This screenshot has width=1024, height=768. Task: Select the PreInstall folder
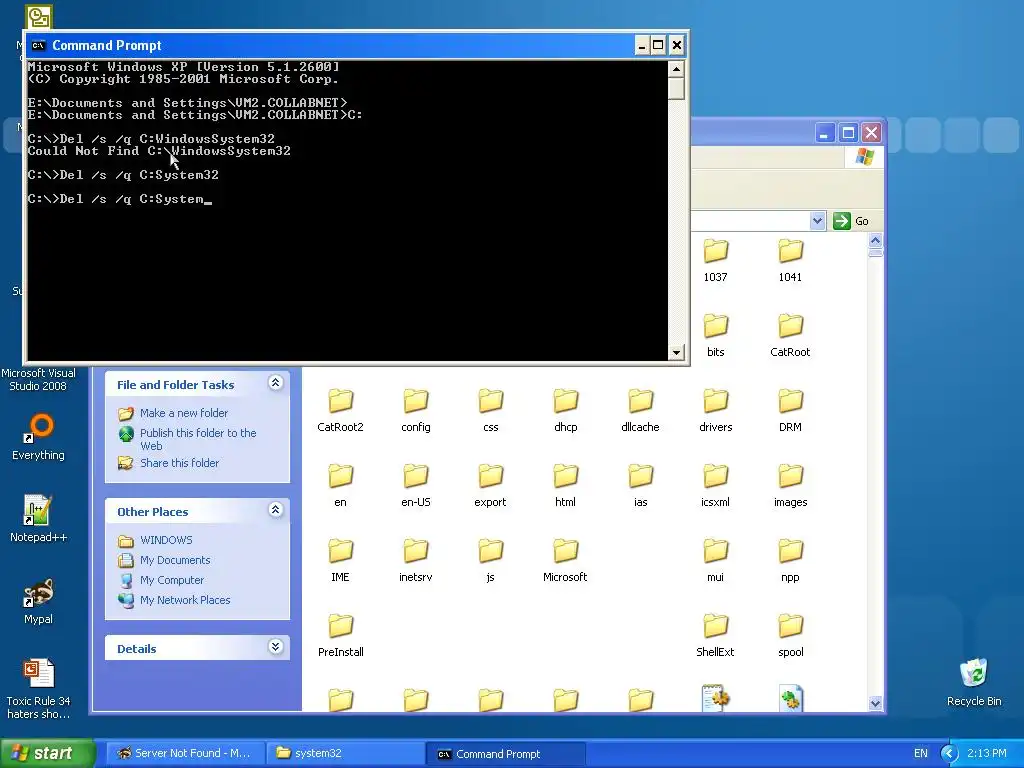click(x=340, y=636)
